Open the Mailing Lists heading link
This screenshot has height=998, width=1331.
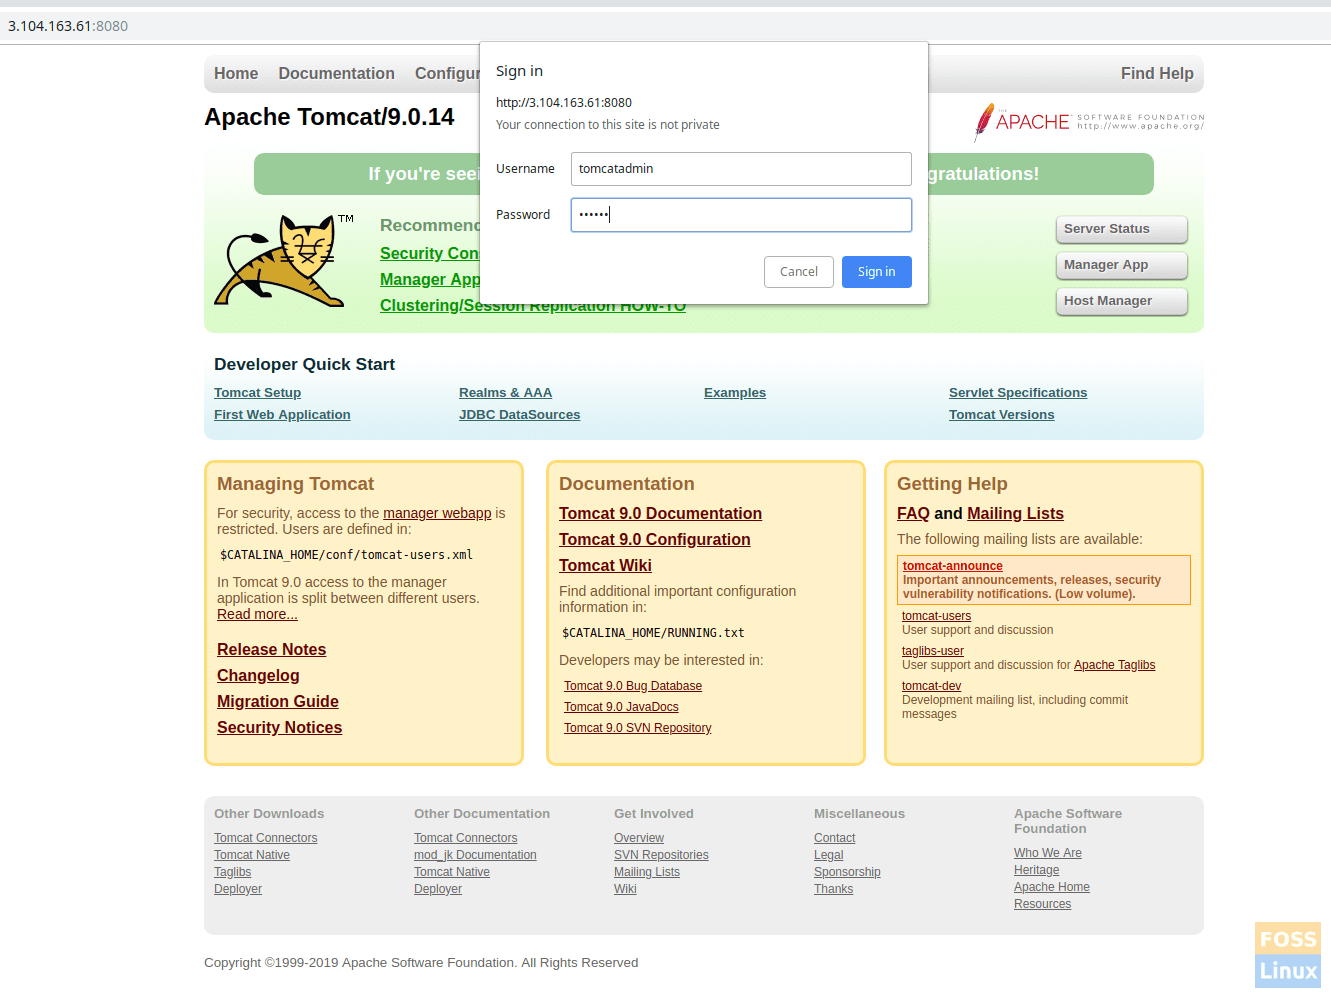click(1015, 514)
